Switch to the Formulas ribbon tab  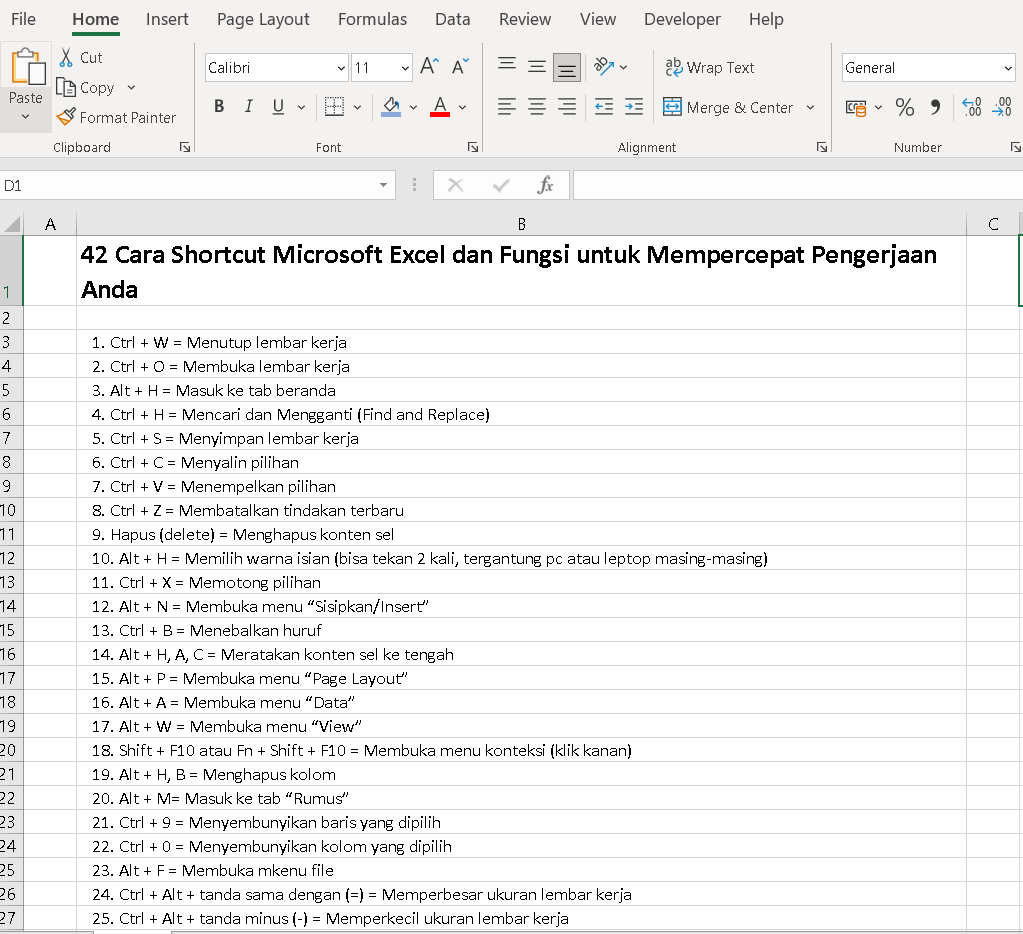click(x=372, y=18)
